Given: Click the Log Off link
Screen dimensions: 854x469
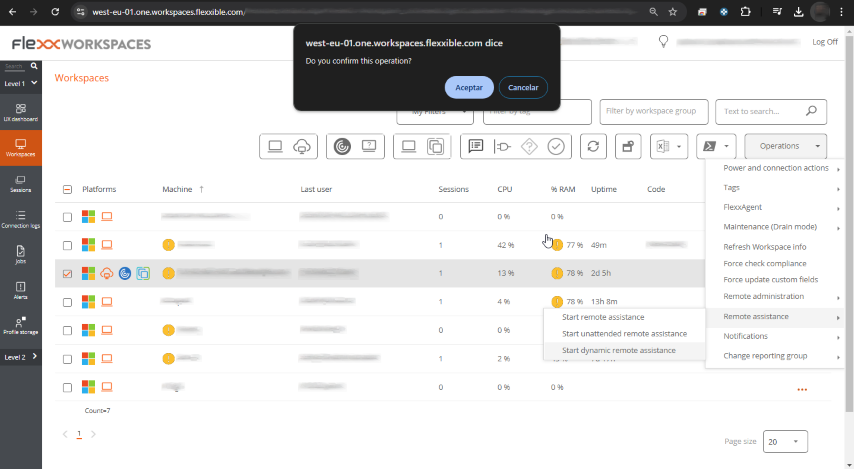Looking at the screenshot, I should click(825, 42).
